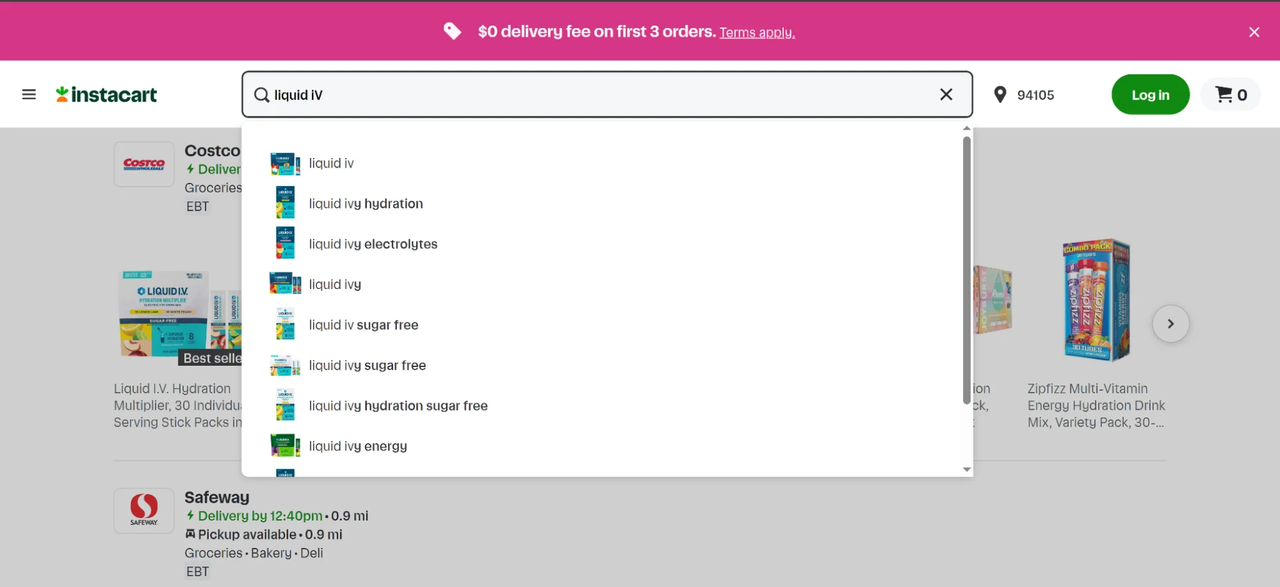Show next products with carousel arrow
1280x587 pixels.
[1170, 324]
